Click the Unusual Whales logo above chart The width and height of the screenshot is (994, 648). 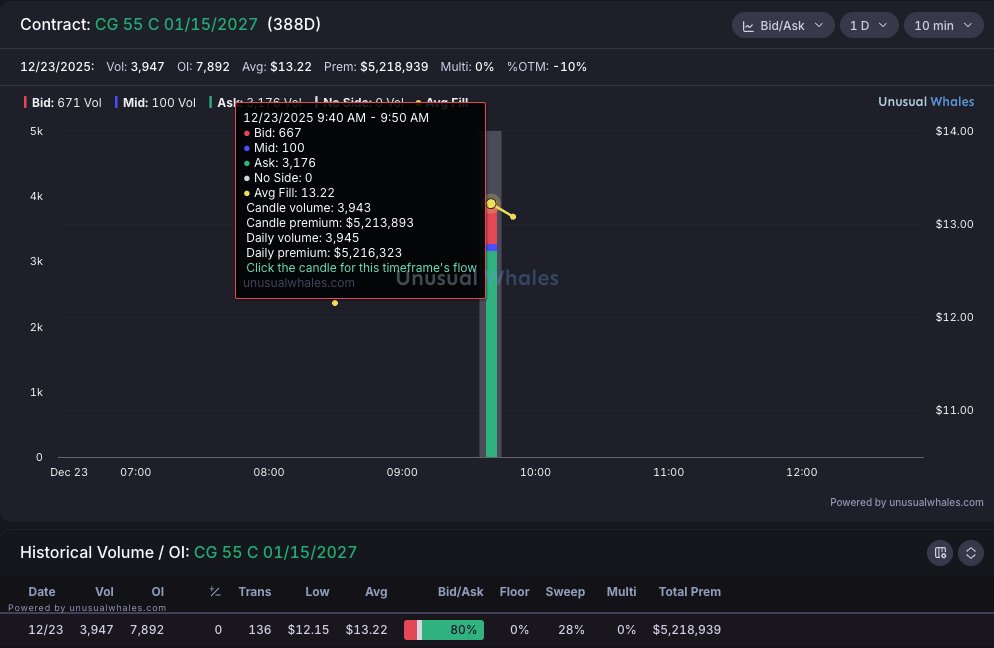click(x=926, y=101)
